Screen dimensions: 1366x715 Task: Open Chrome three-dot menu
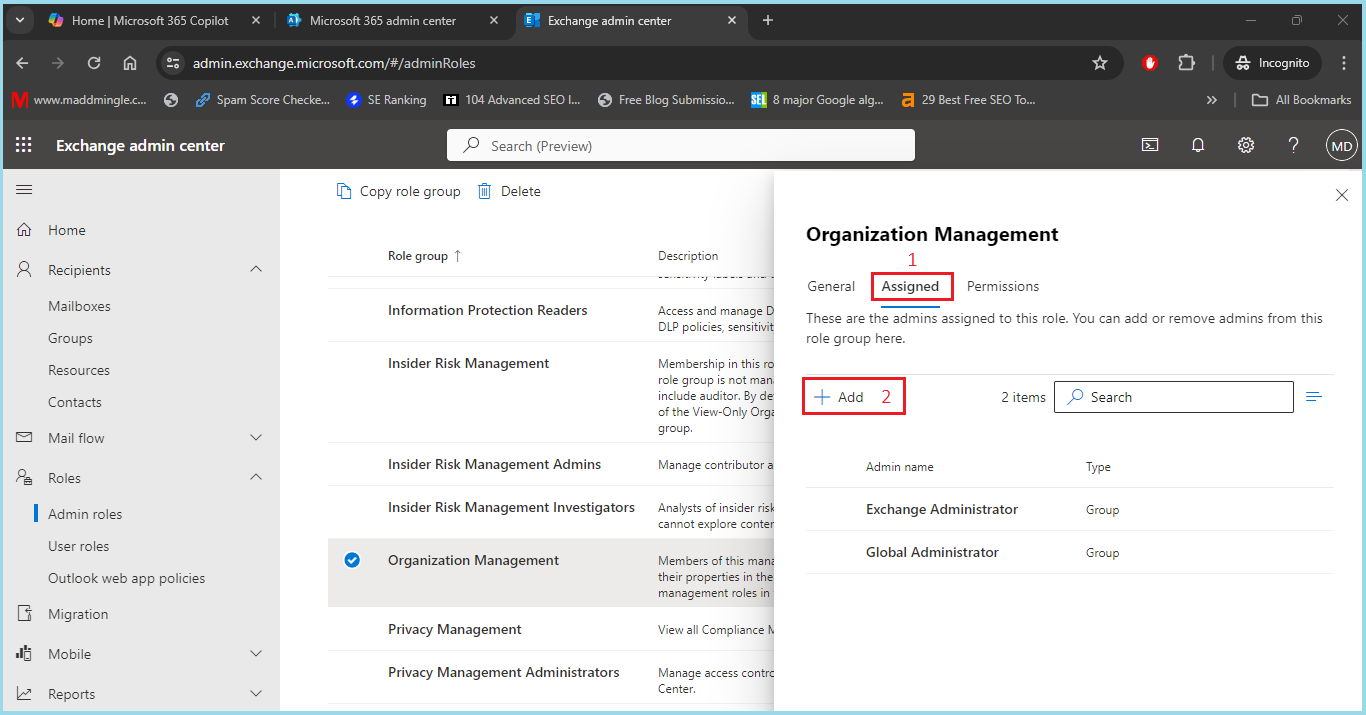pyautogui.click(x=1344, y=63)
